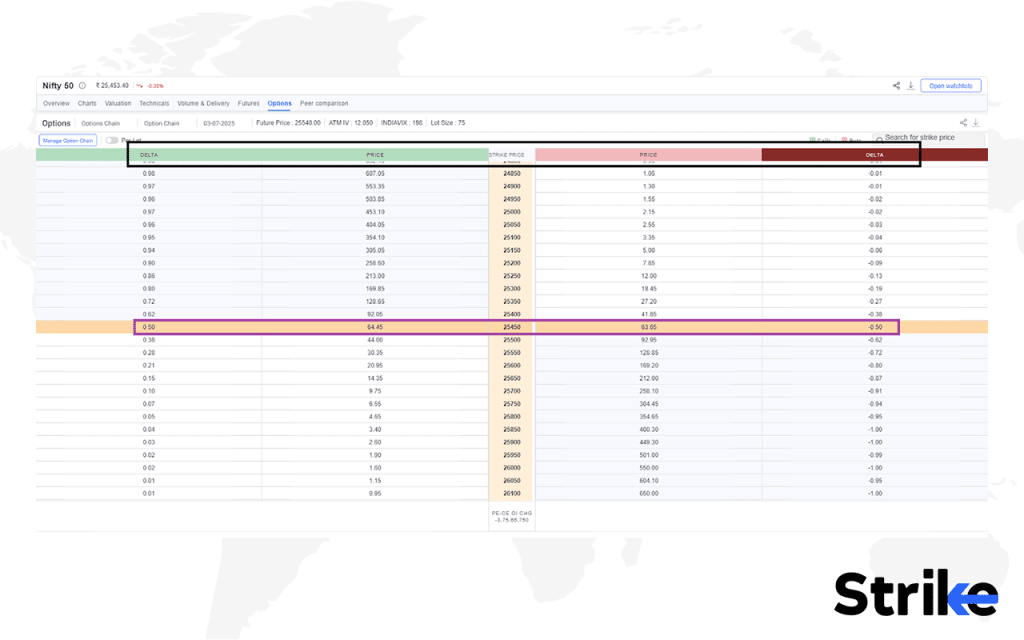Click call price 4.65 at strike 25800
Screen dimensions: 1024x640
click(x=375, y=417)
